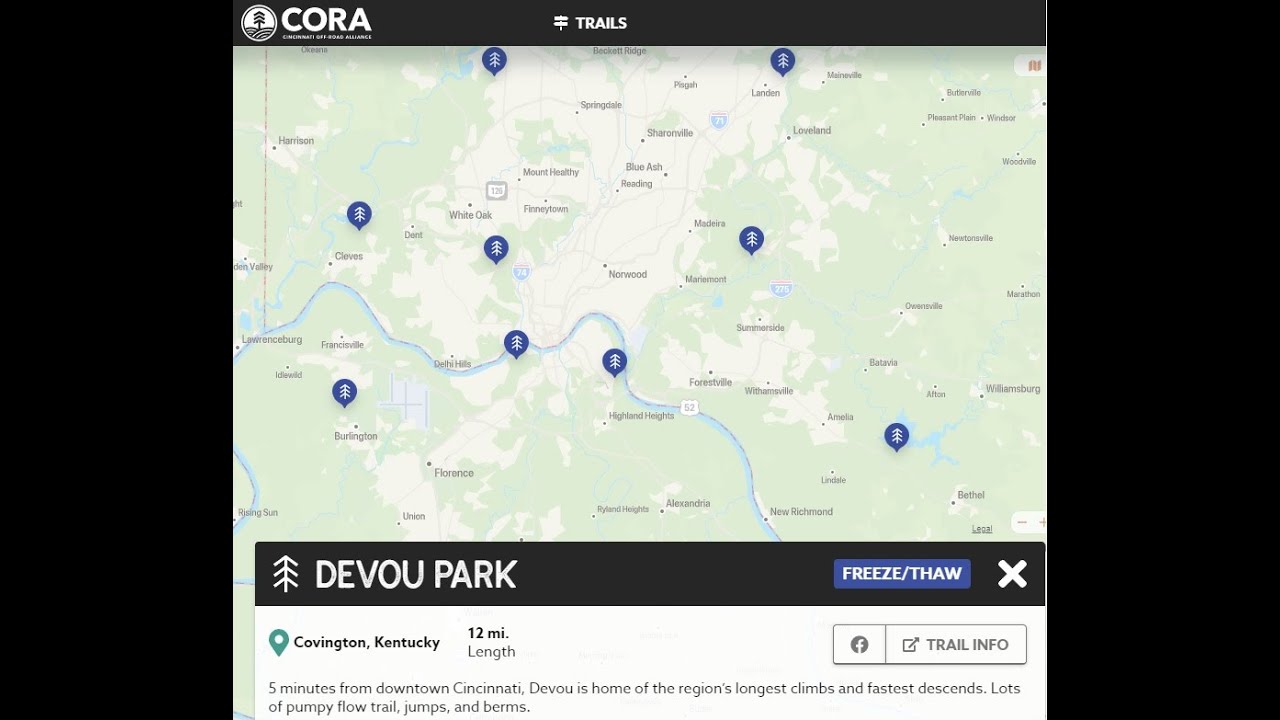
Task: Click the "New Richmond" map label
Action: tap(801, 511)
